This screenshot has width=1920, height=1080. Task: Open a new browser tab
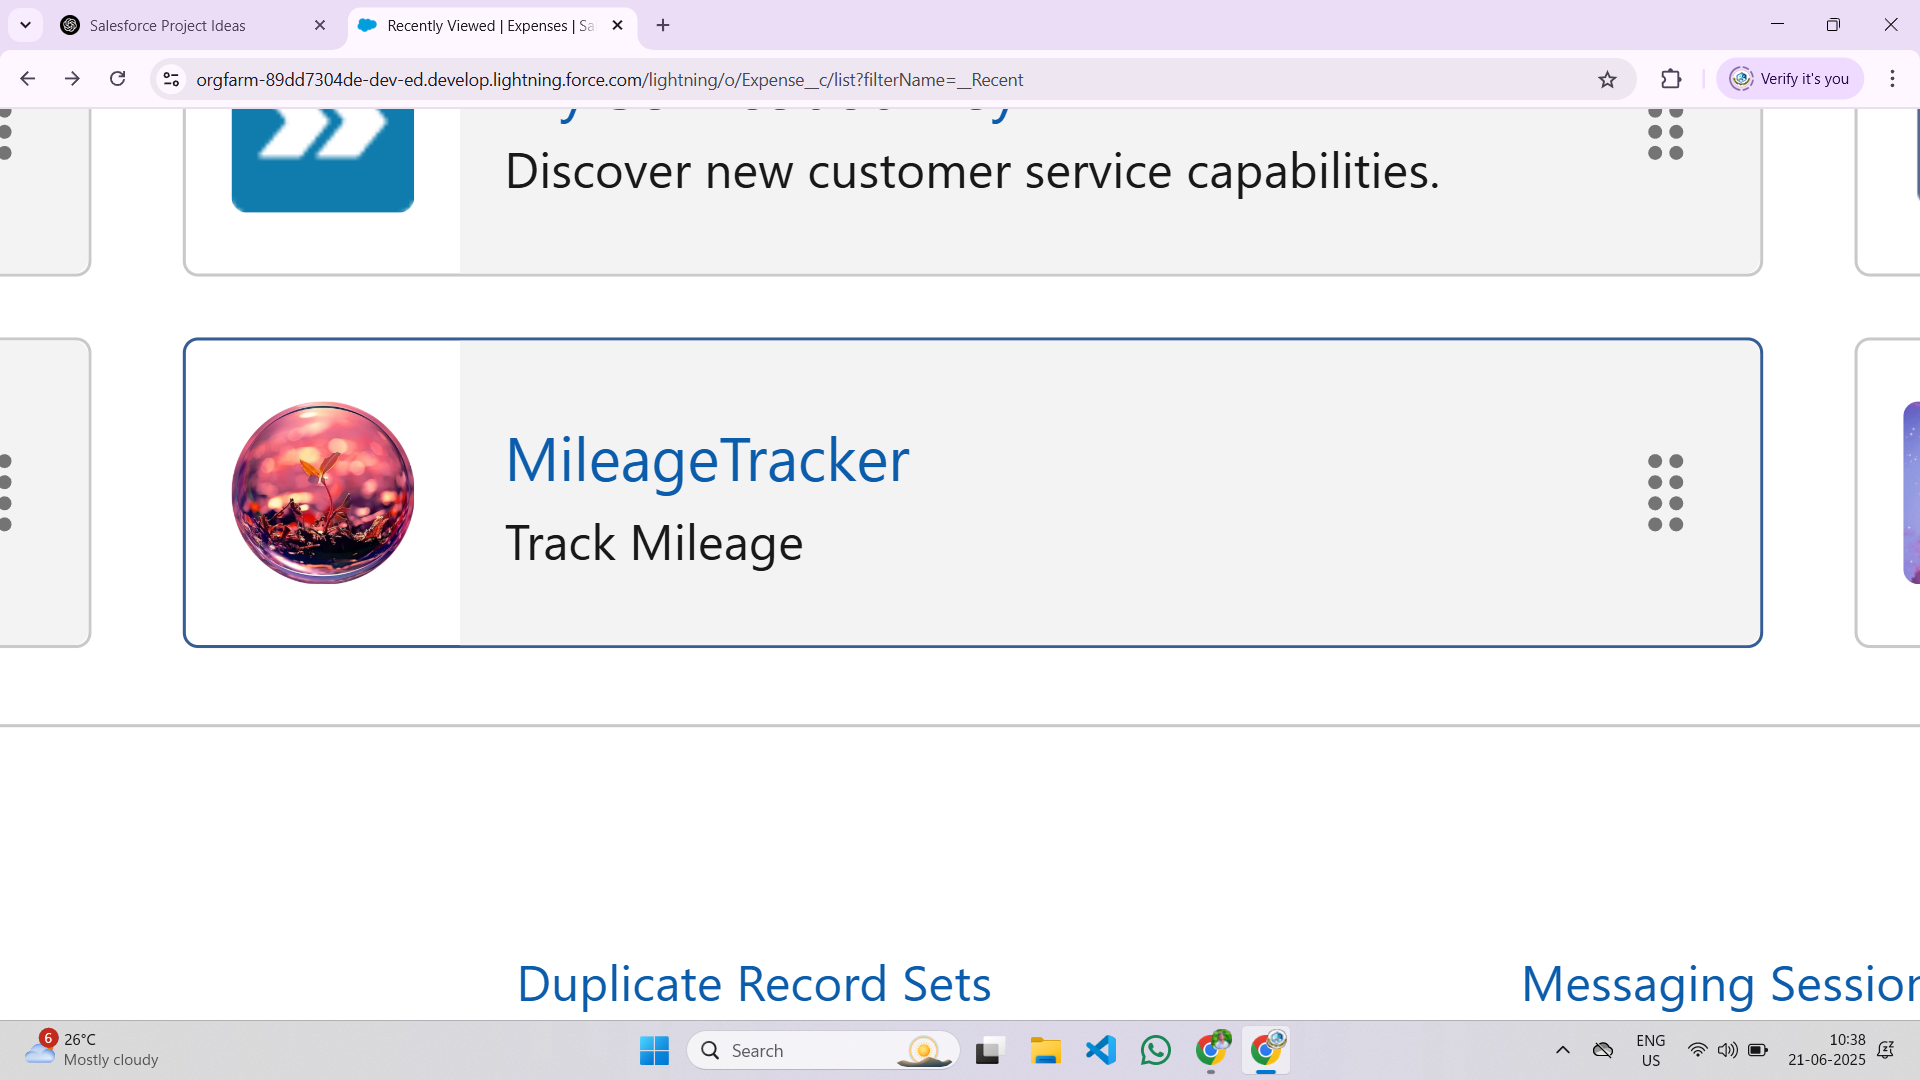(x=663, y=26)
